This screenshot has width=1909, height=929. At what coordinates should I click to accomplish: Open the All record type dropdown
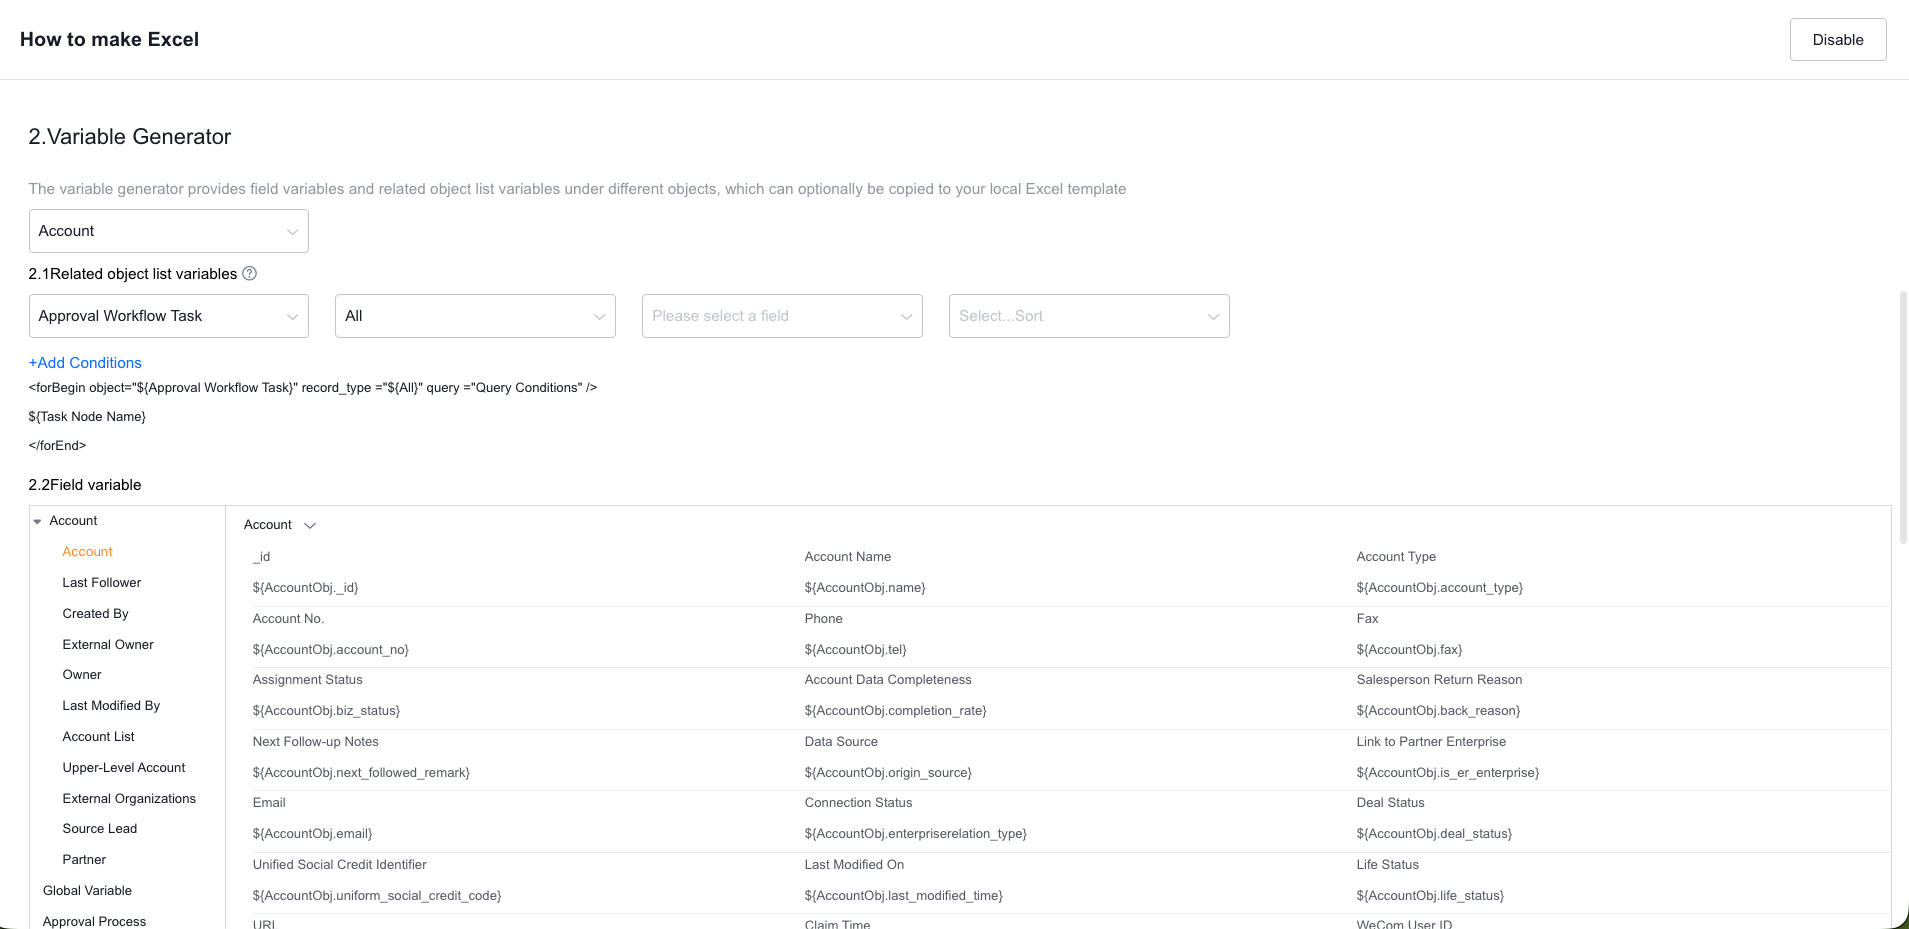coord(475,316)
